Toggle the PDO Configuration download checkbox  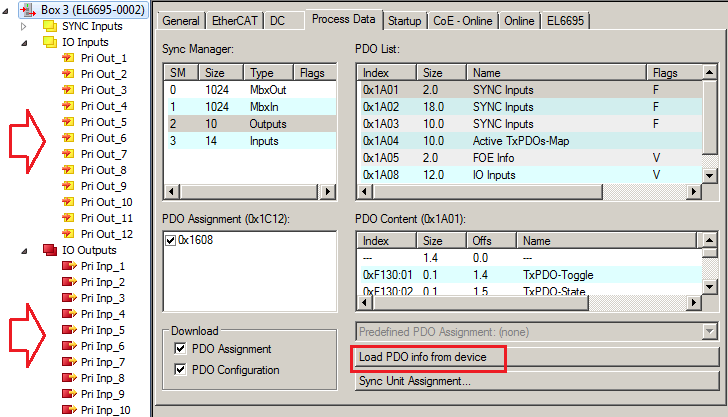(x=180, y=370)
